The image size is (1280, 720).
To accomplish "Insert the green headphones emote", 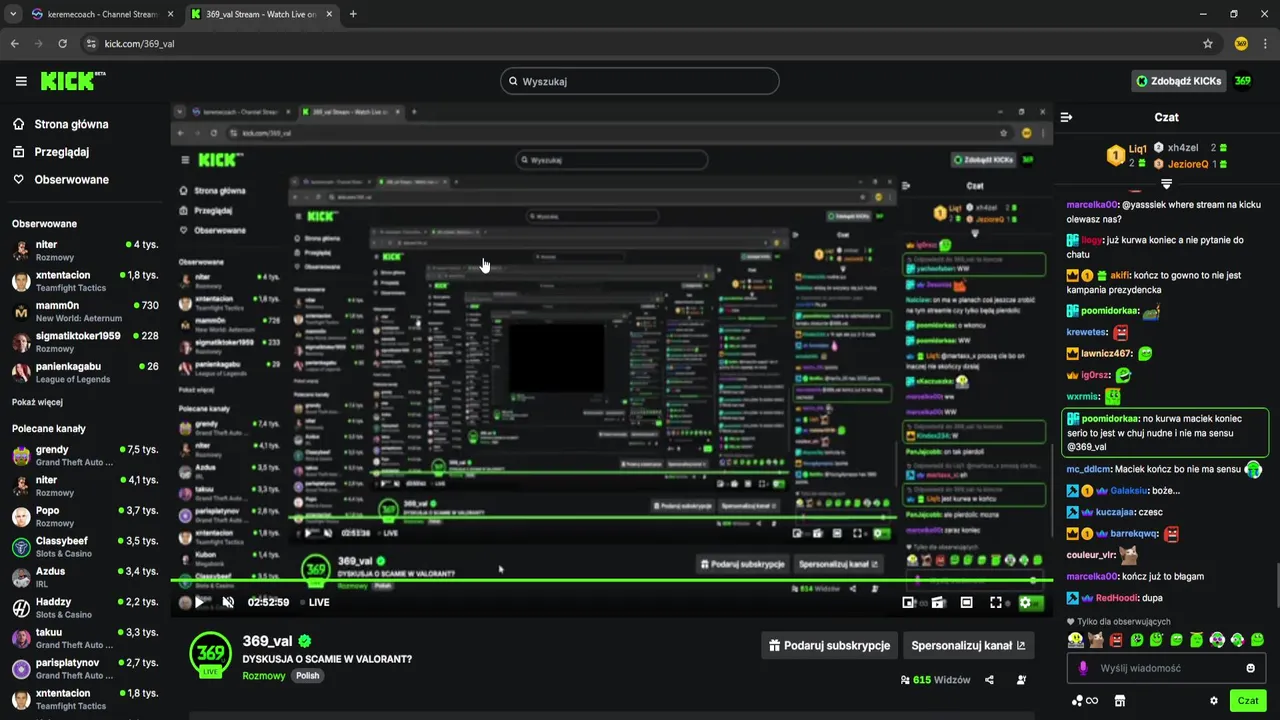I will 1217,640.
